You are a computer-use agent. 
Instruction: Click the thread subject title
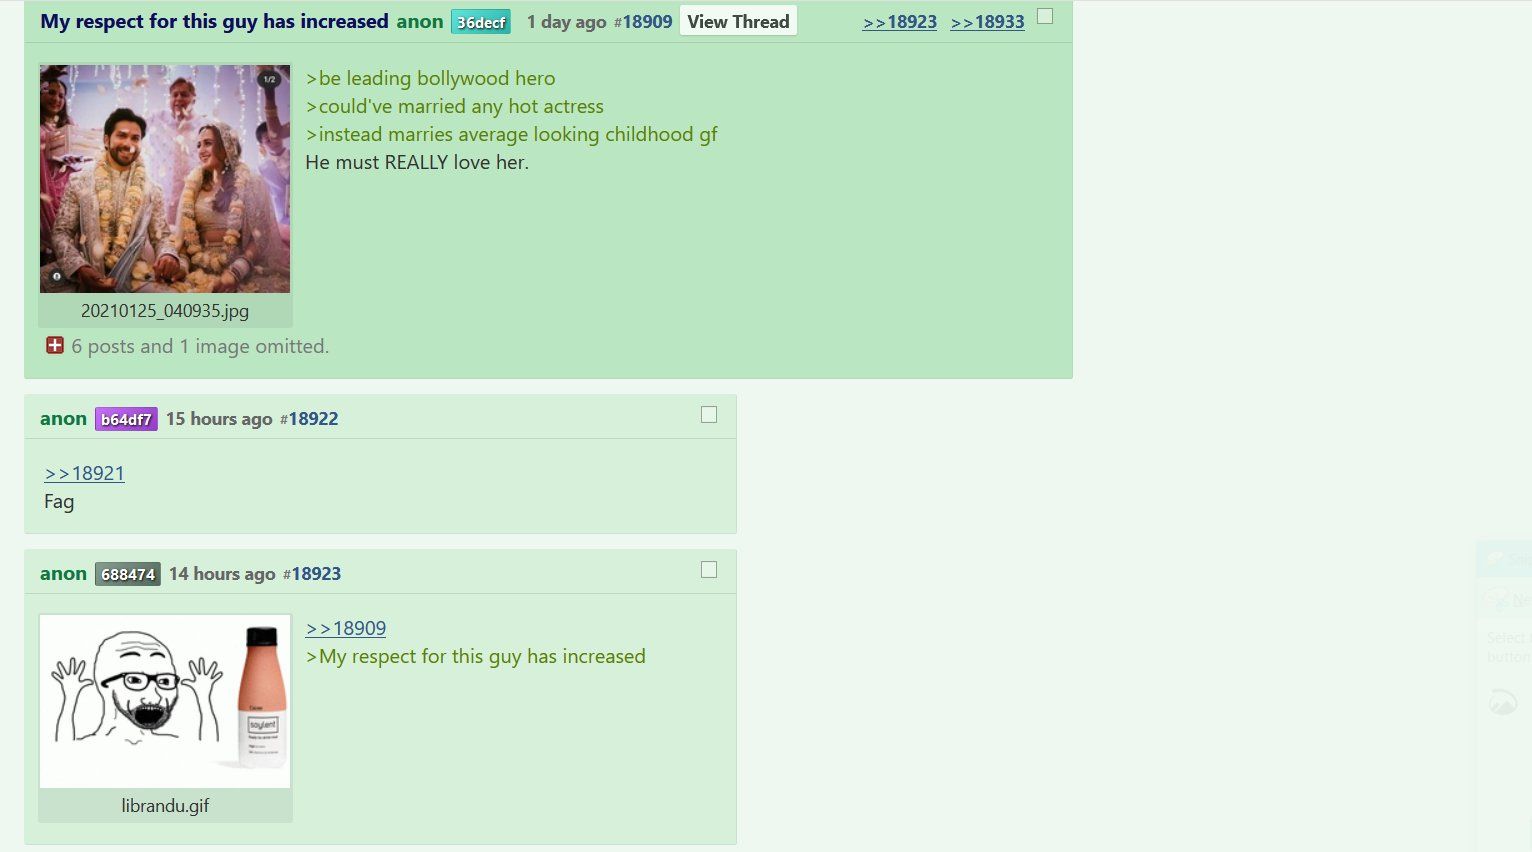pos(214,21)
